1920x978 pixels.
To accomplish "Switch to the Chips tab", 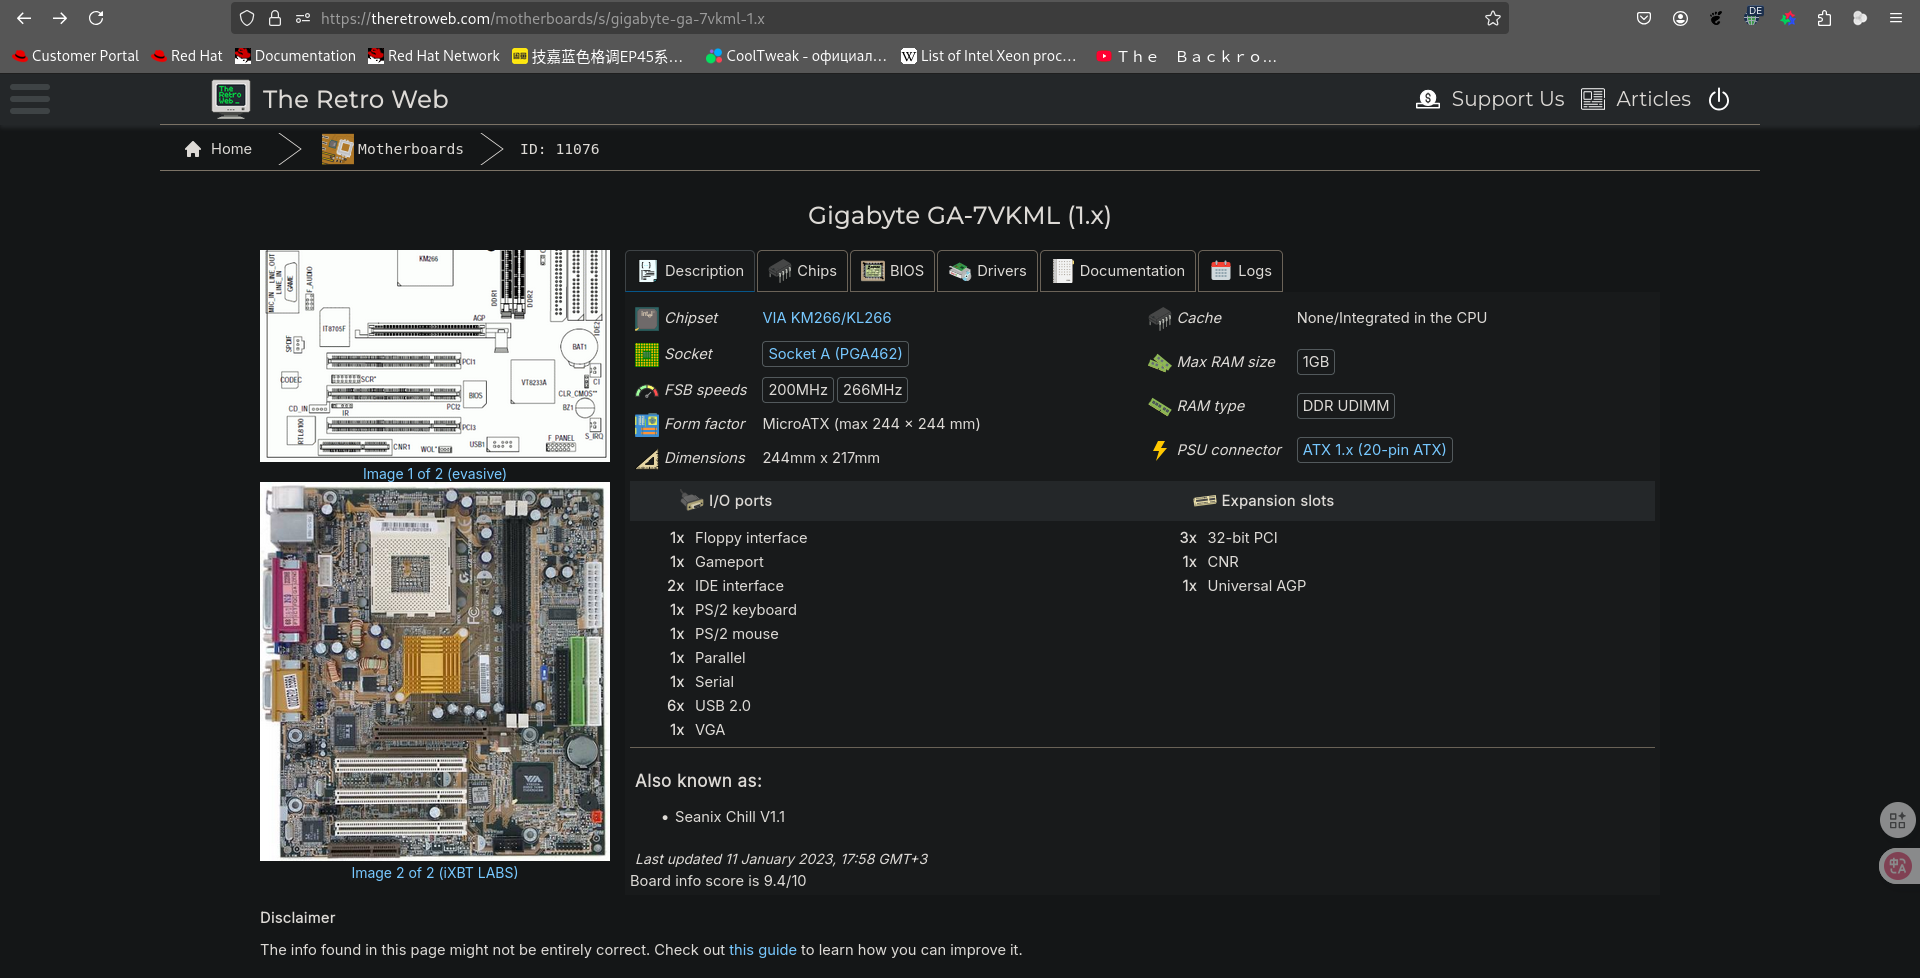I will (802, 271).
